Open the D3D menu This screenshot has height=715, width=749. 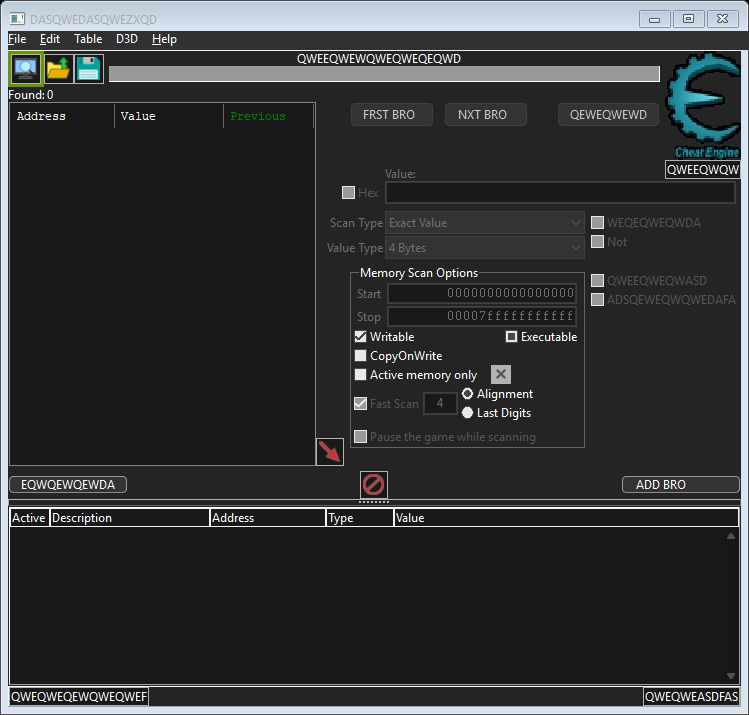click(x=127, y=39)
